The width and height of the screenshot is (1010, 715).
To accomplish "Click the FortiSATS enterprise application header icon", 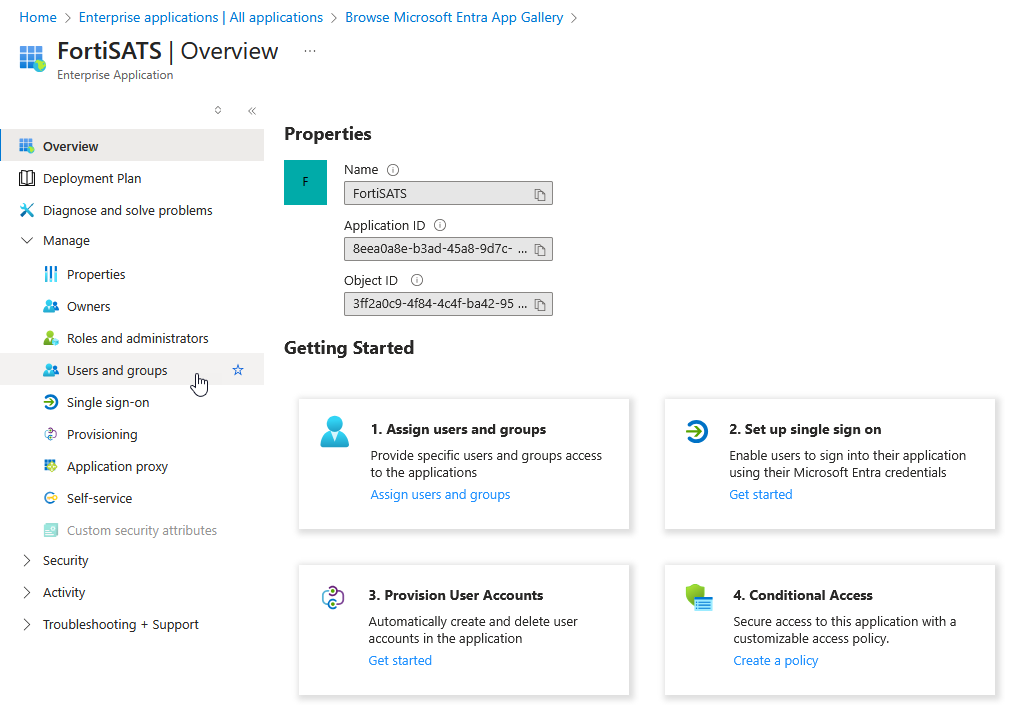I will pos(32,58).
